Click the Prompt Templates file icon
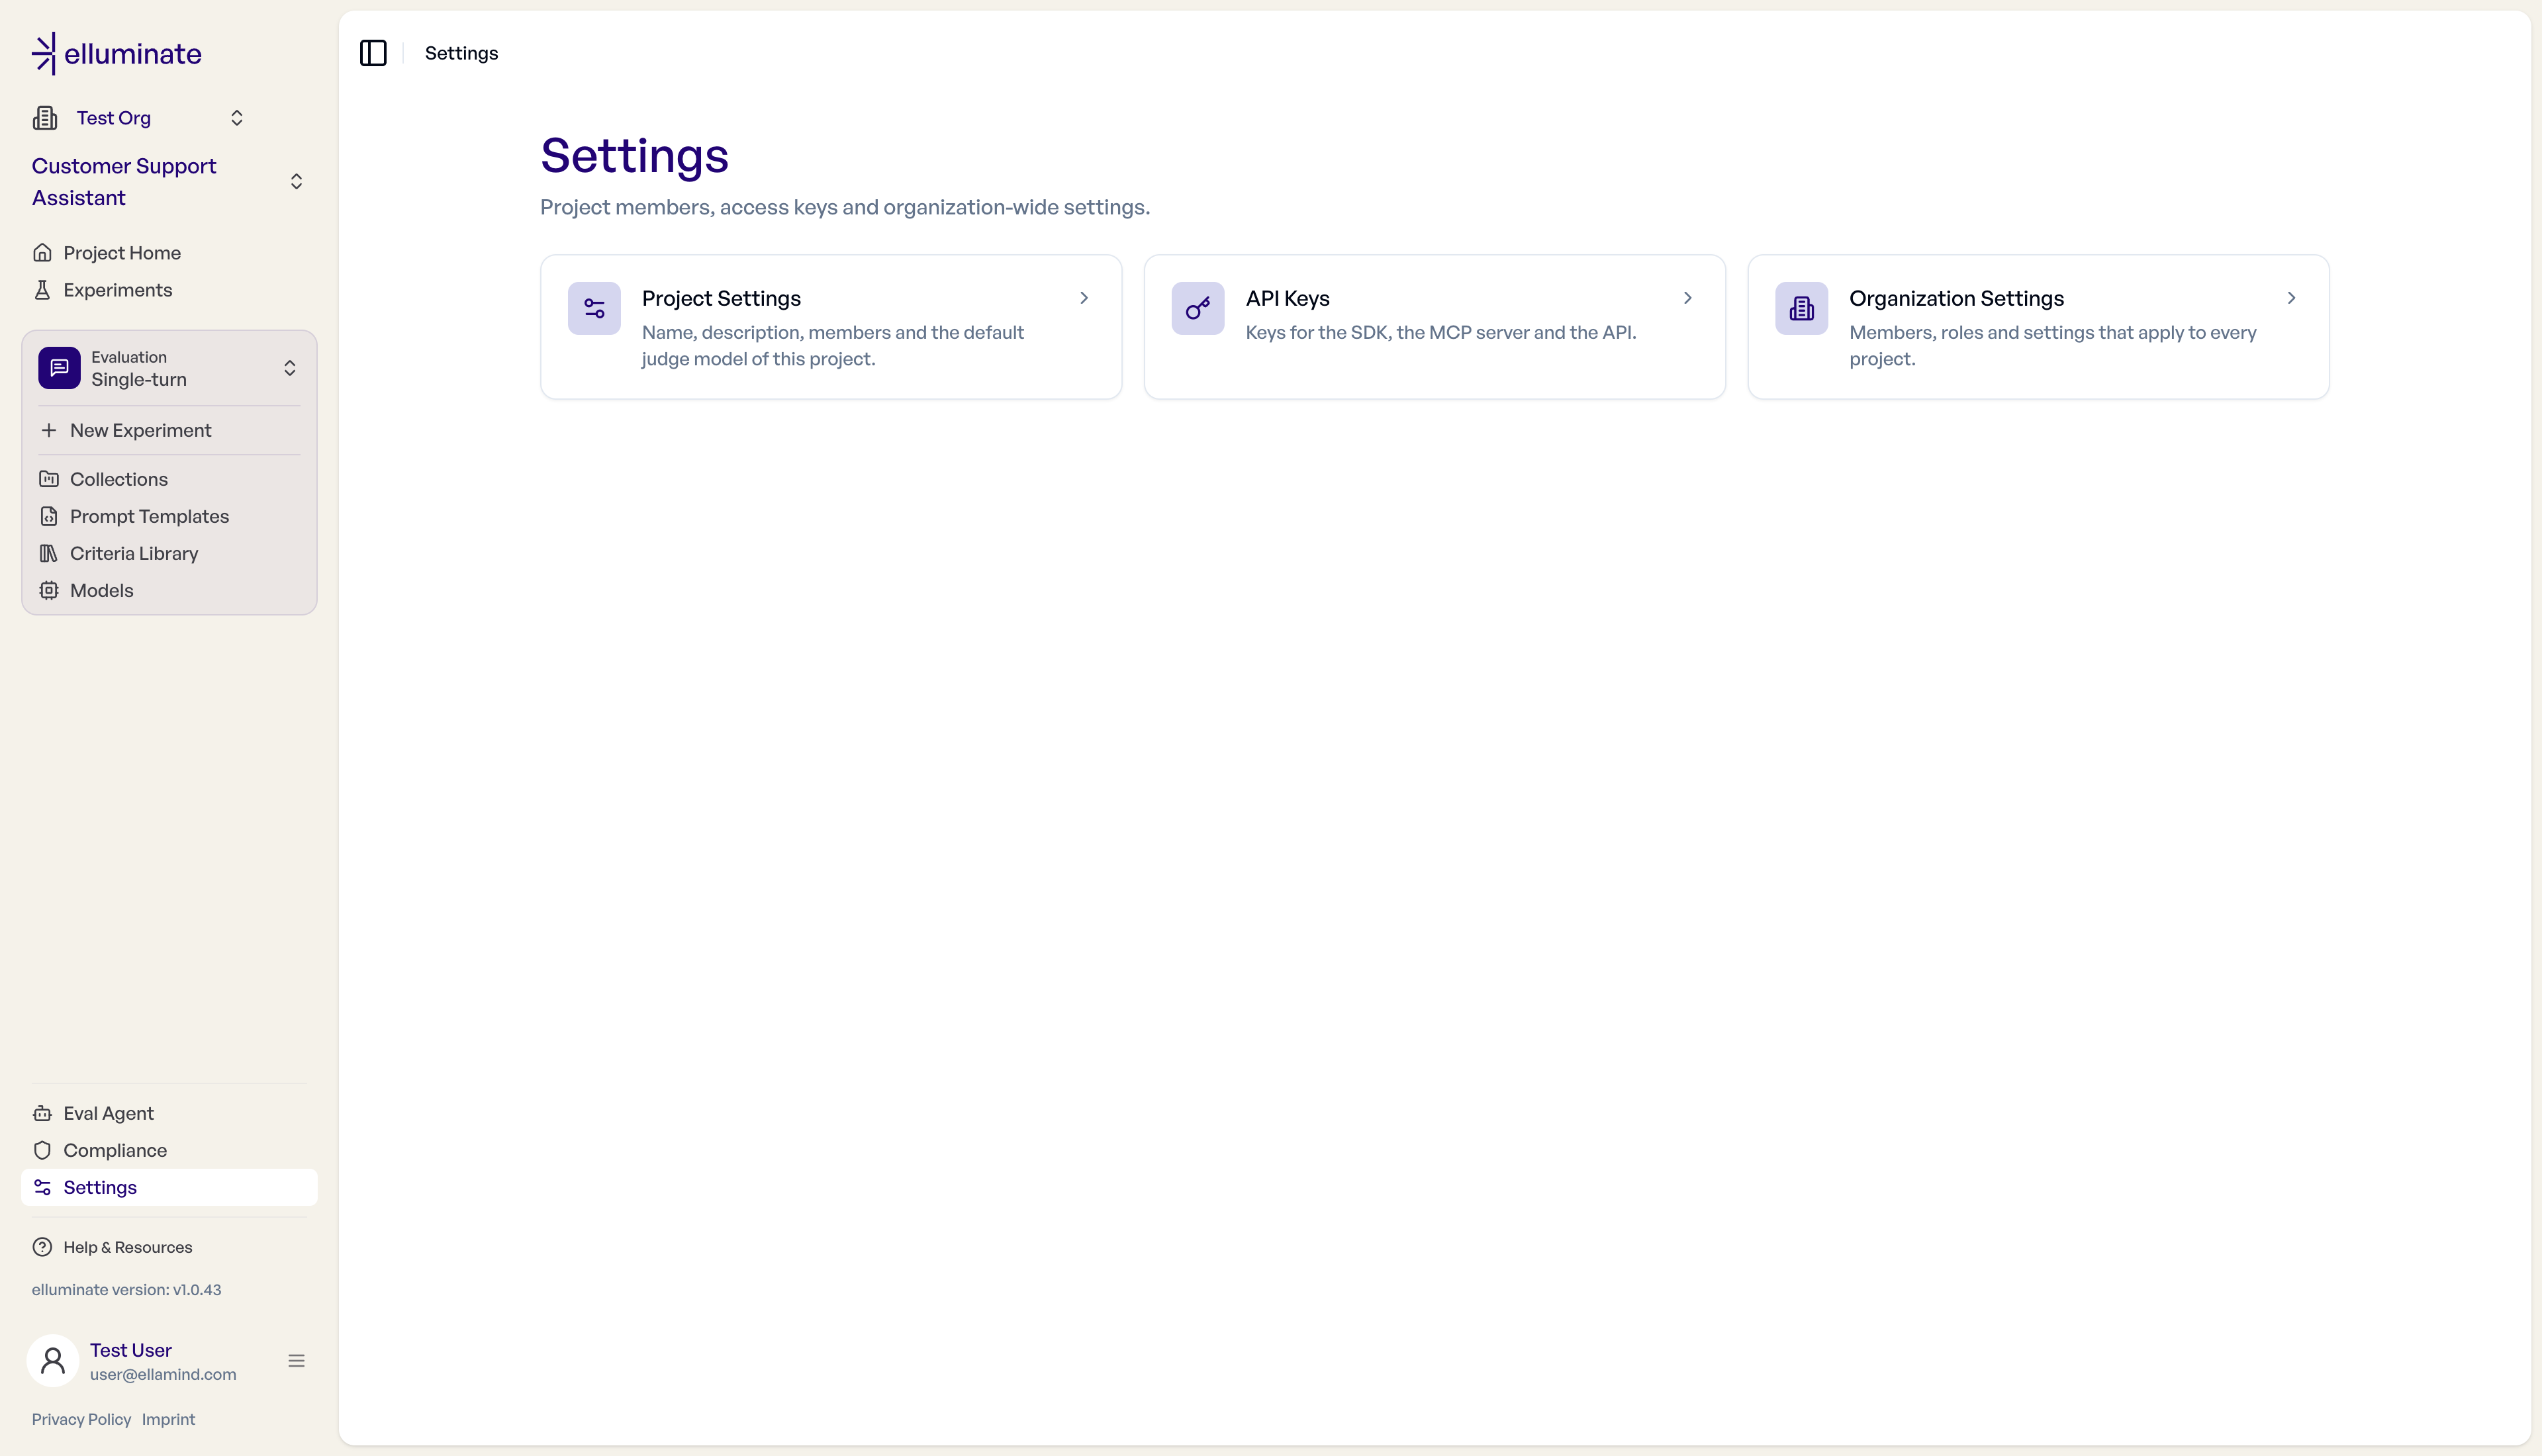 48,516
